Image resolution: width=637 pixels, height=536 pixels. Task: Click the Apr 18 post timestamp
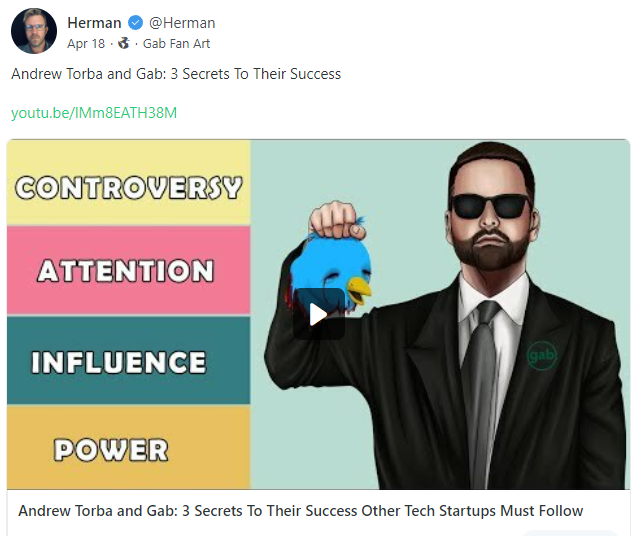[86, 43]
